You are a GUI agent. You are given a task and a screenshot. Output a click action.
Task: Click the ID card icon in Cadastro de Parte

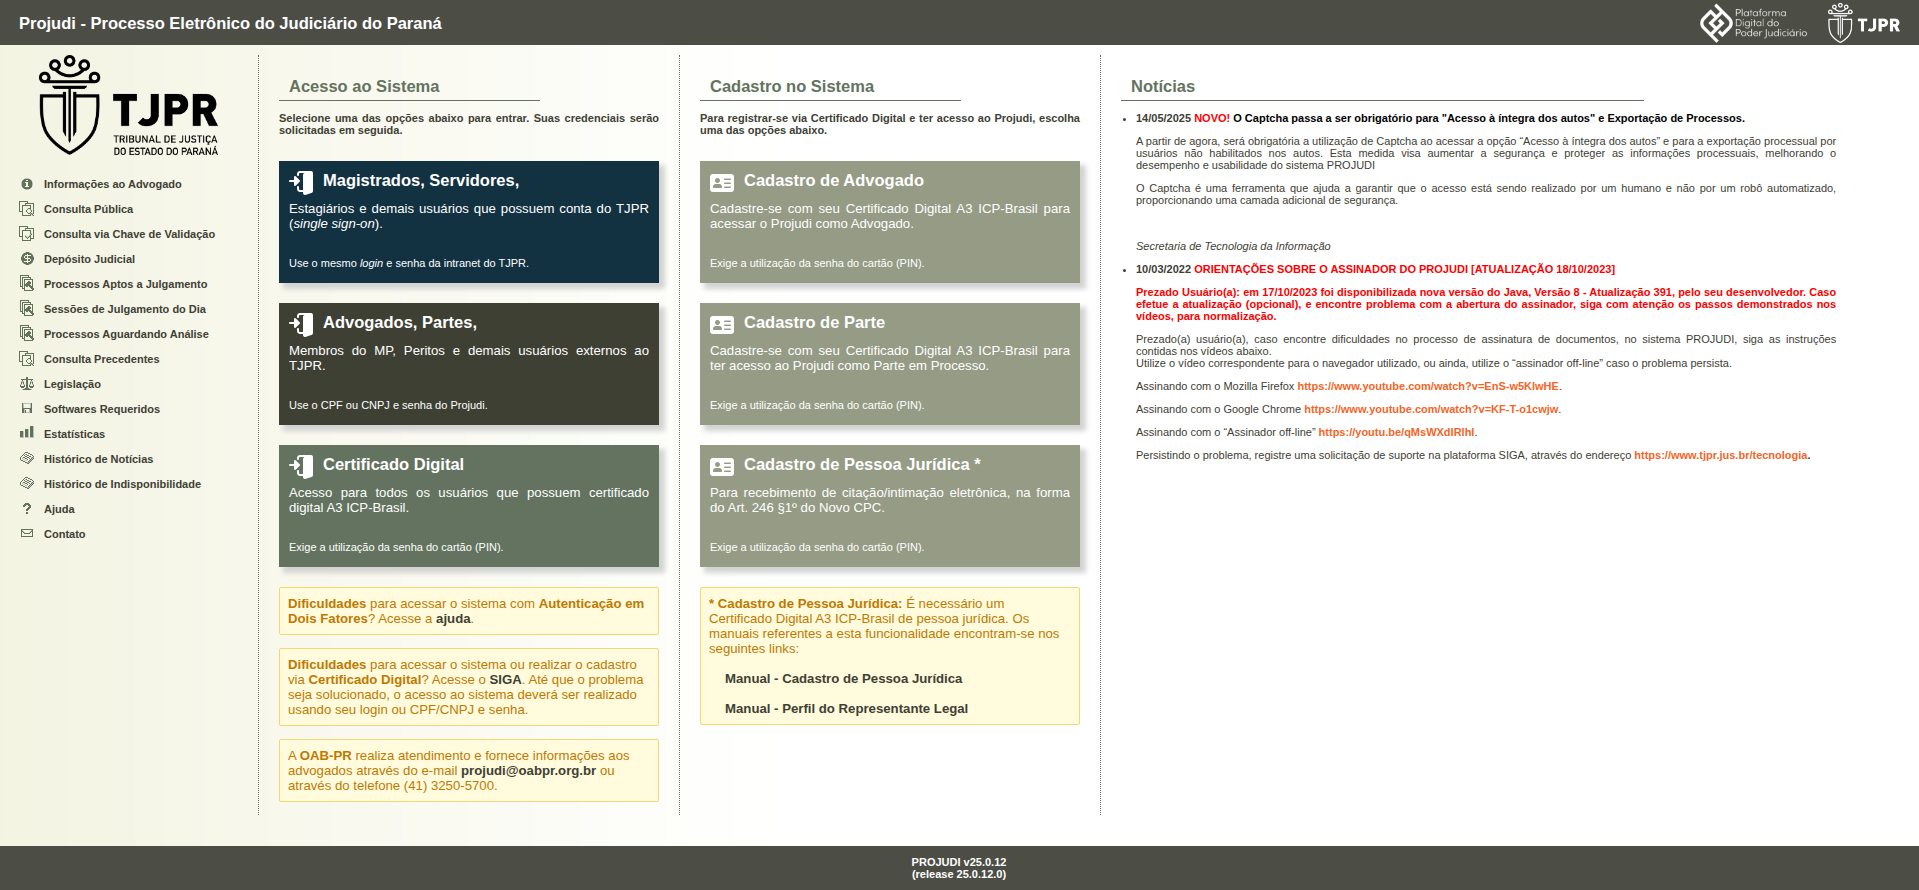[722, 324]
